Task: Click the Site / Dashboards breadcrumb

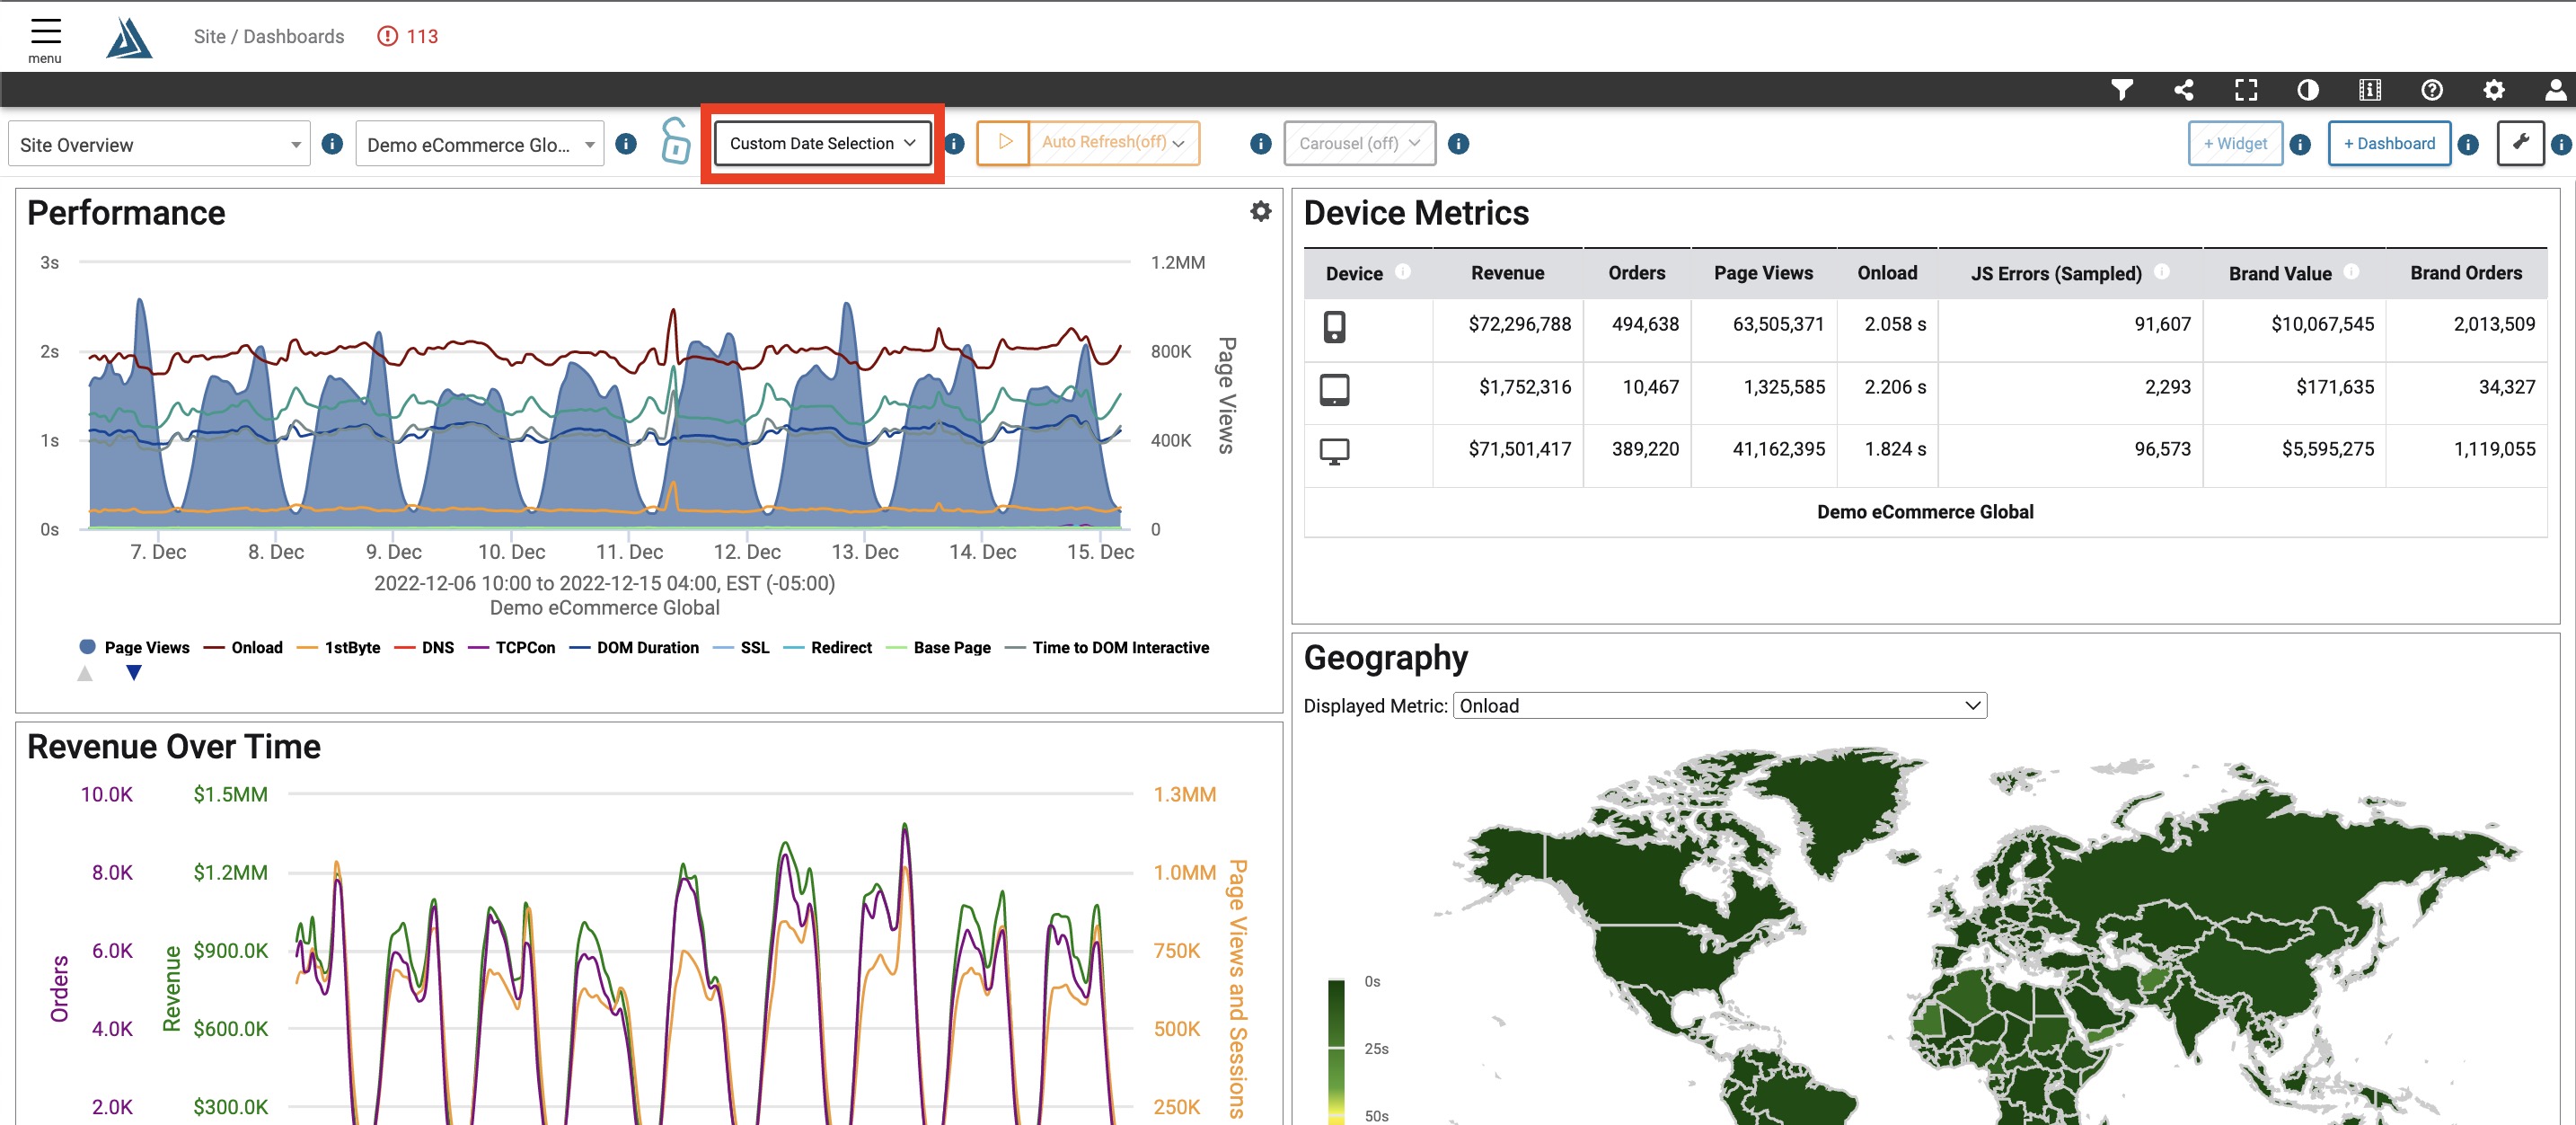Action: 268,36
